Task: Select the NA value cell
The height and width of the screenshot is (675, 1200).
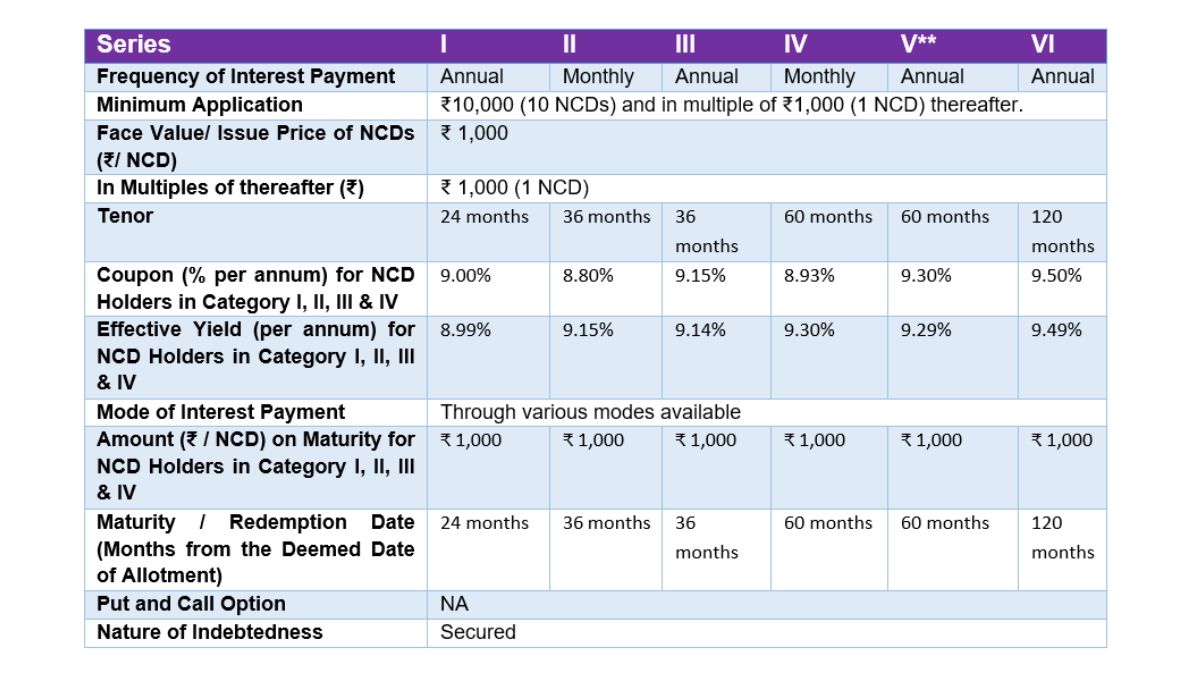Action: point(454,604)
